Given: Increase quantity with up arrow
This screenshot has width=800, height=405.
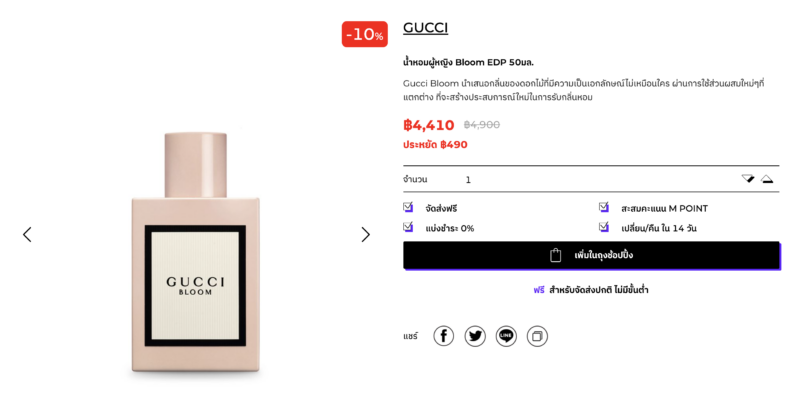Looking at the screenshot, I should point(767,179).
